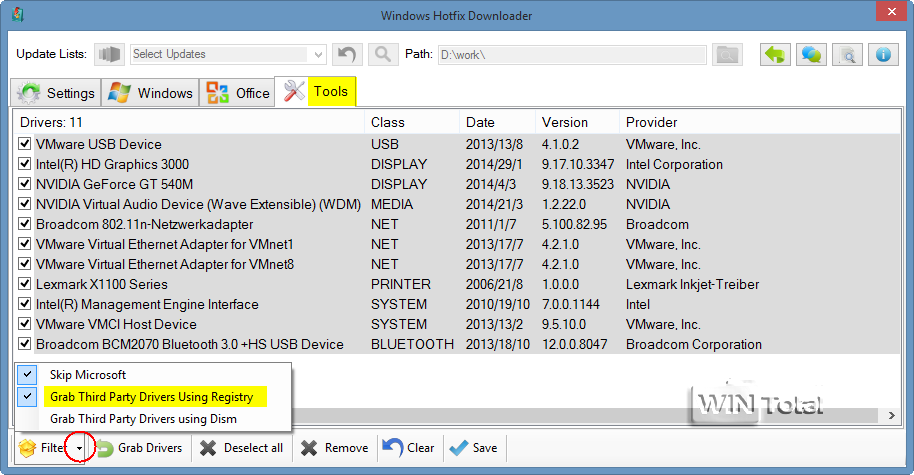
Task: Open the Filter dropdown arrow
Action: click(x=79, y=448)
